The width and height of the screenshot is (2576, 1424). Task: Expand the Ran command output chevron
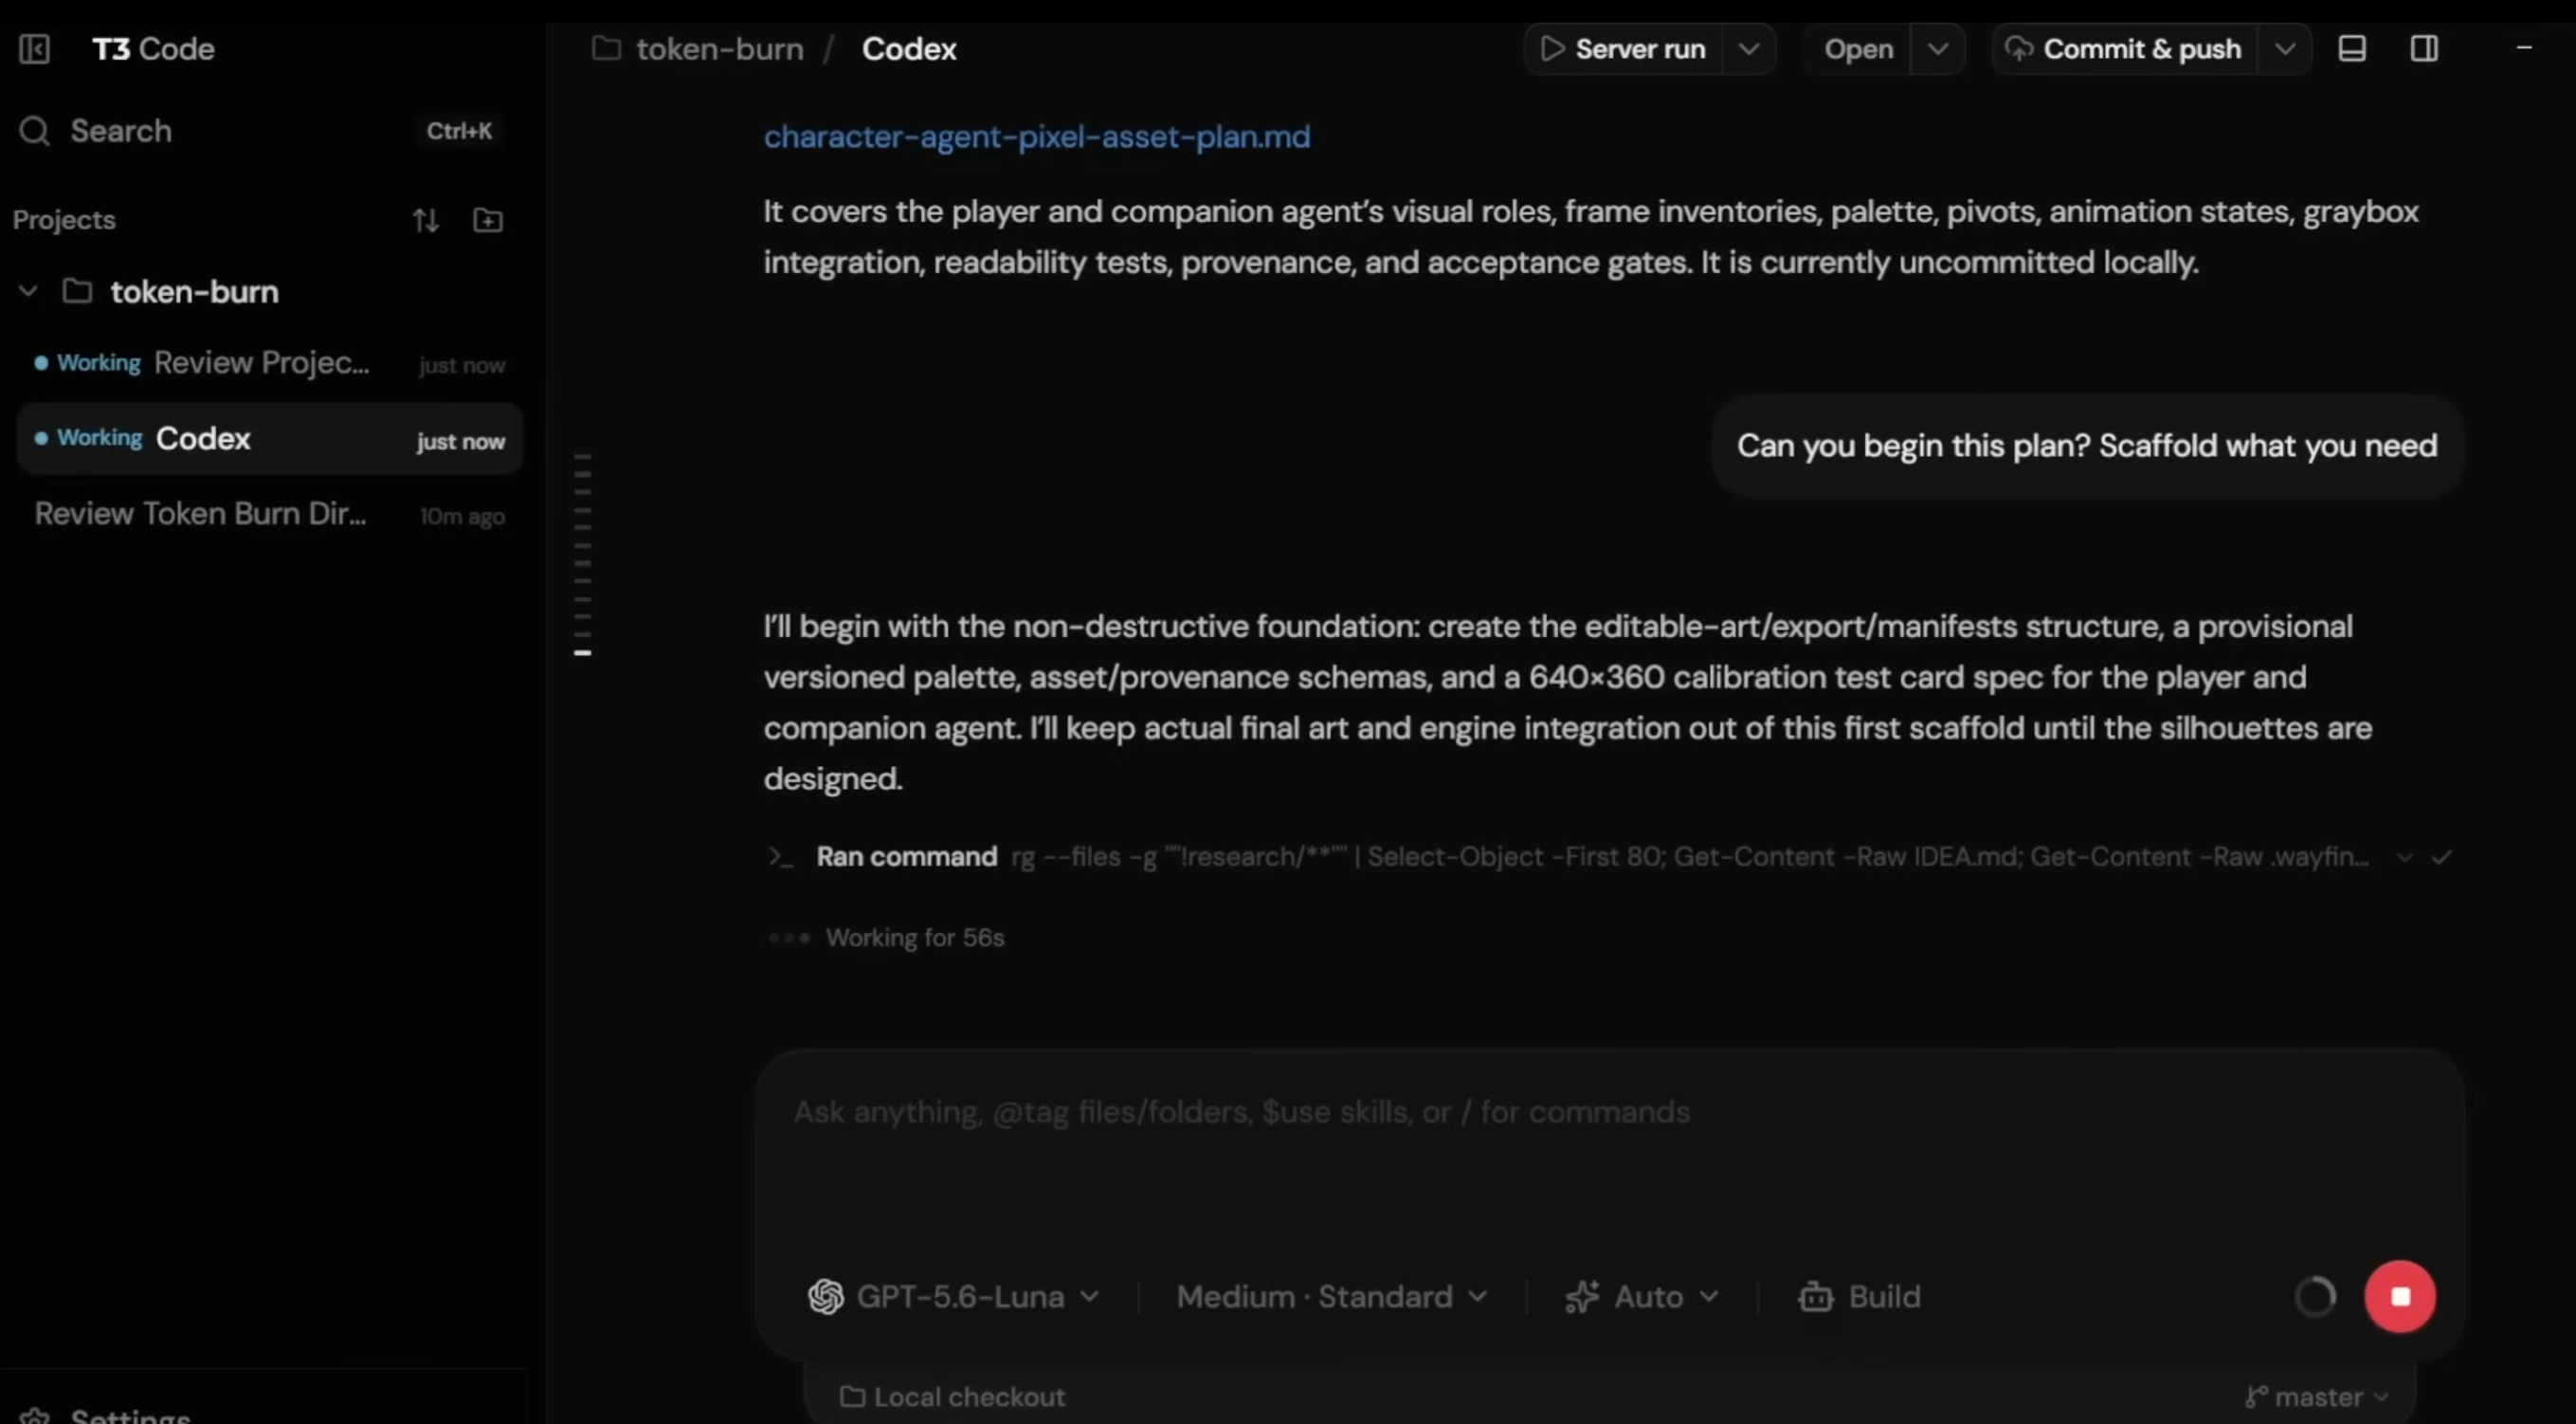[x=2405, y=857]
